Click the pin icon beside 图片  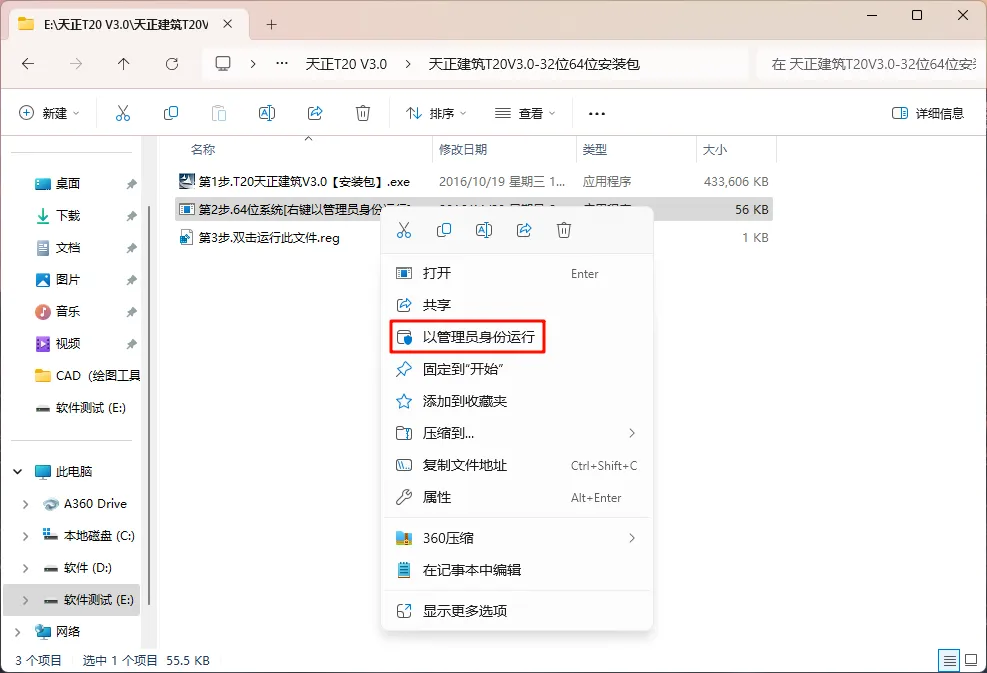pyautogui.click(x=131, y=280)
